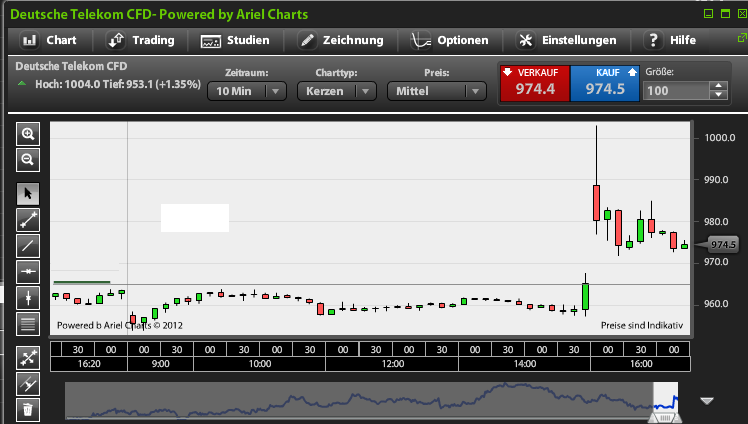Click the overview mini chart history area

tap(359, 400)
